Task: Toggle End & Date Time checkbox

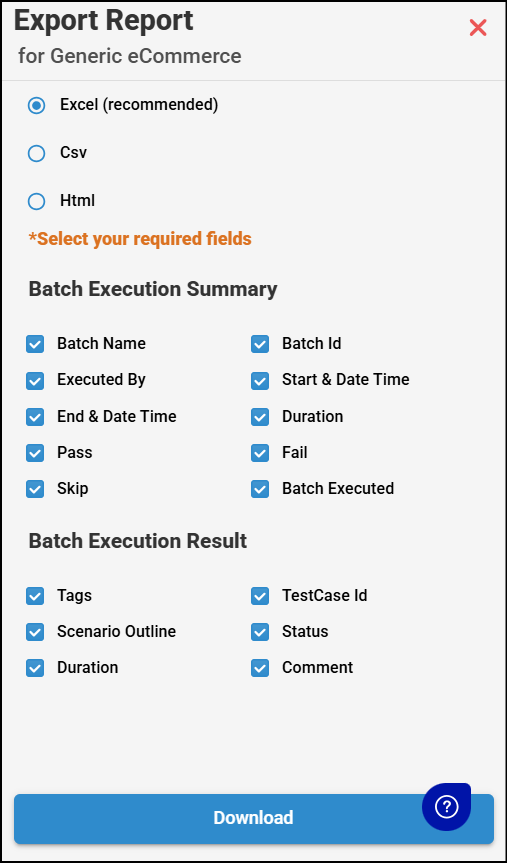Action: 35,417
